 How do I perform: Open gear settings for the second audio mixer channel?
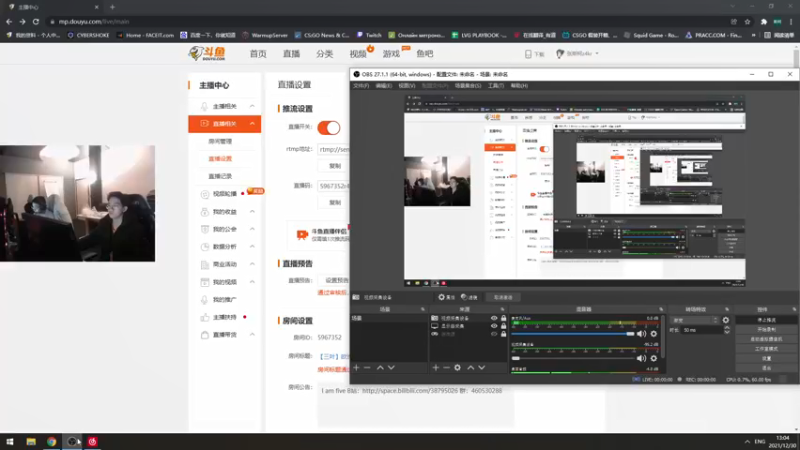click(654, 358)
